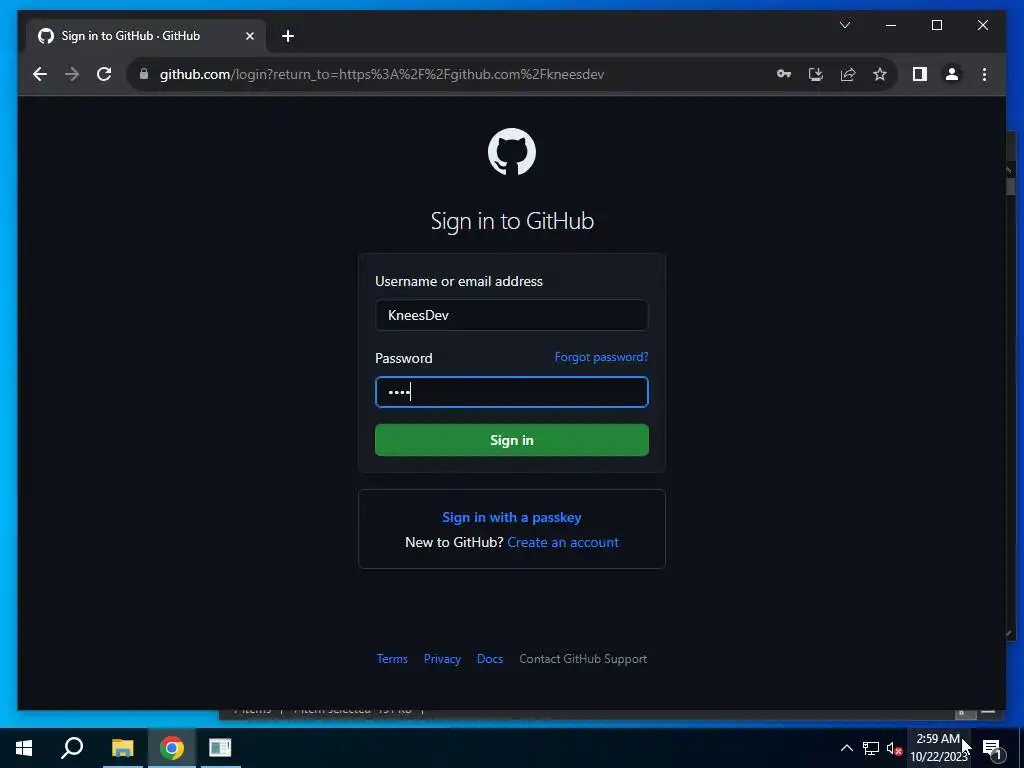Open File Explorer from the taskbar

click(122, 748)
